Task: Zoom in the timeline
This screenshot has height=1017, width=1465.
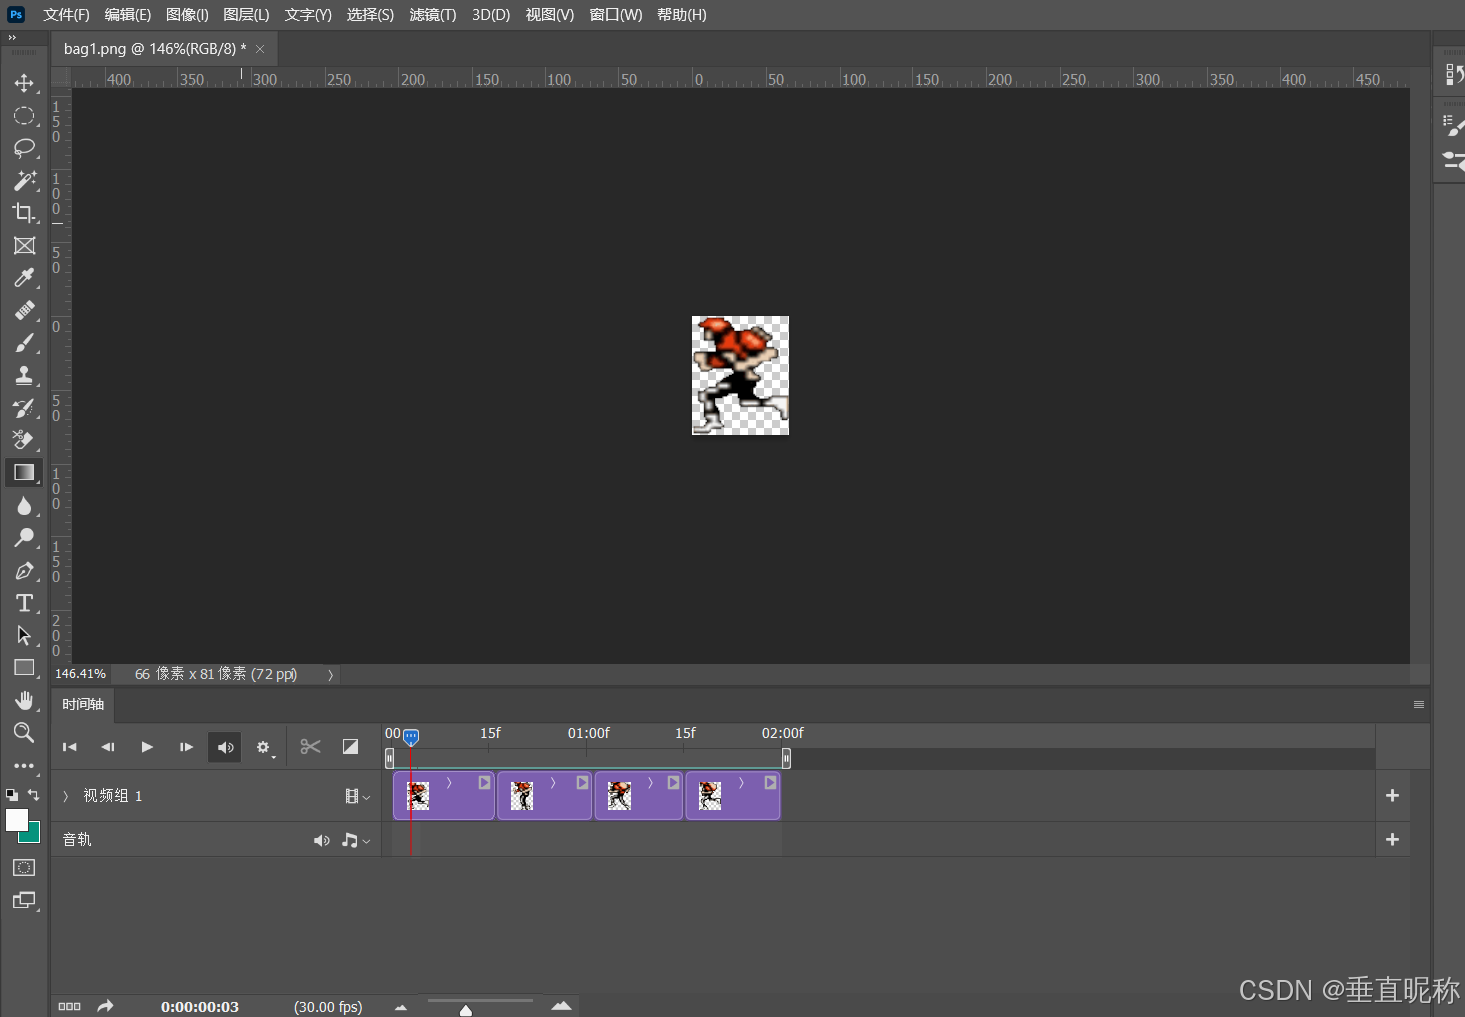Action: 561,1006
